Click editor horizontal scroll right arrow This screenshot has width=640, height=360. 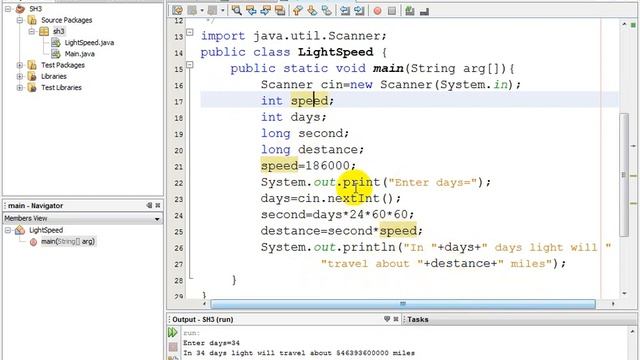[x=613, y=304]
